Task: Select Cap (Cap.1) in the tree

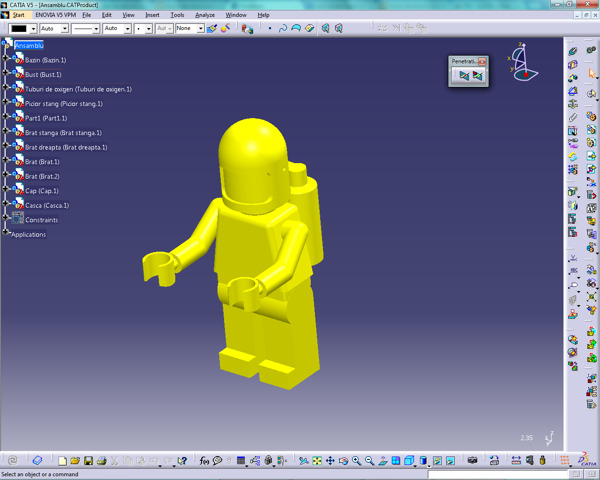Action: coord(42,191)
